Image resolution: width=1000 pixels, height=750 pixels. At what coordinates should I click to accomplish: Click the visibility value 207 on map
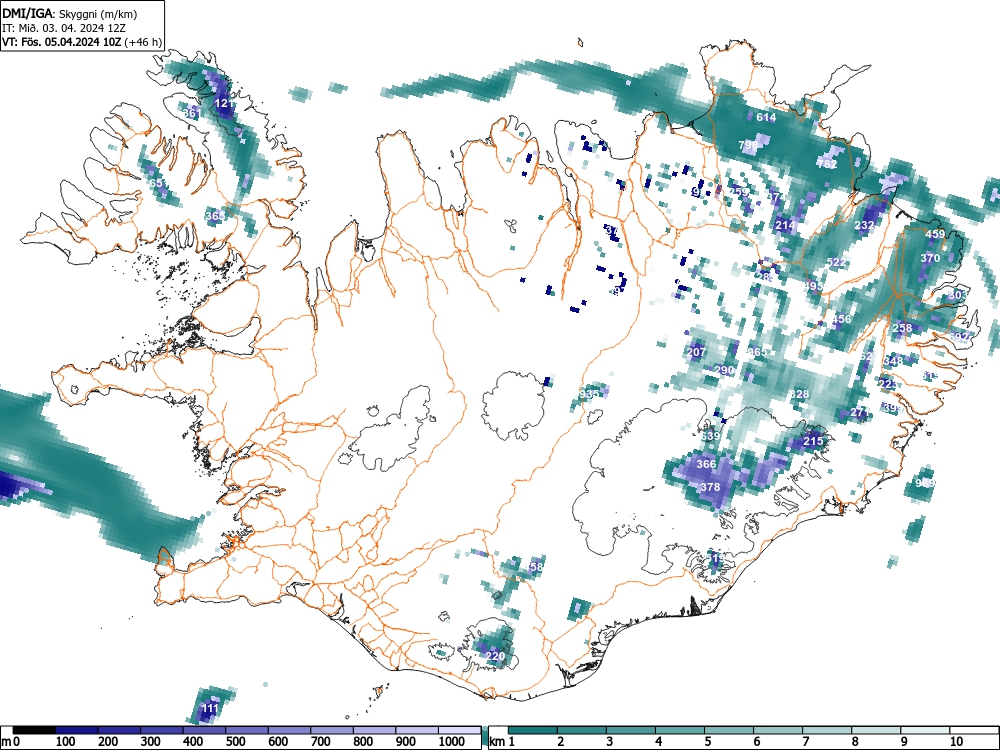pos(696,352)
